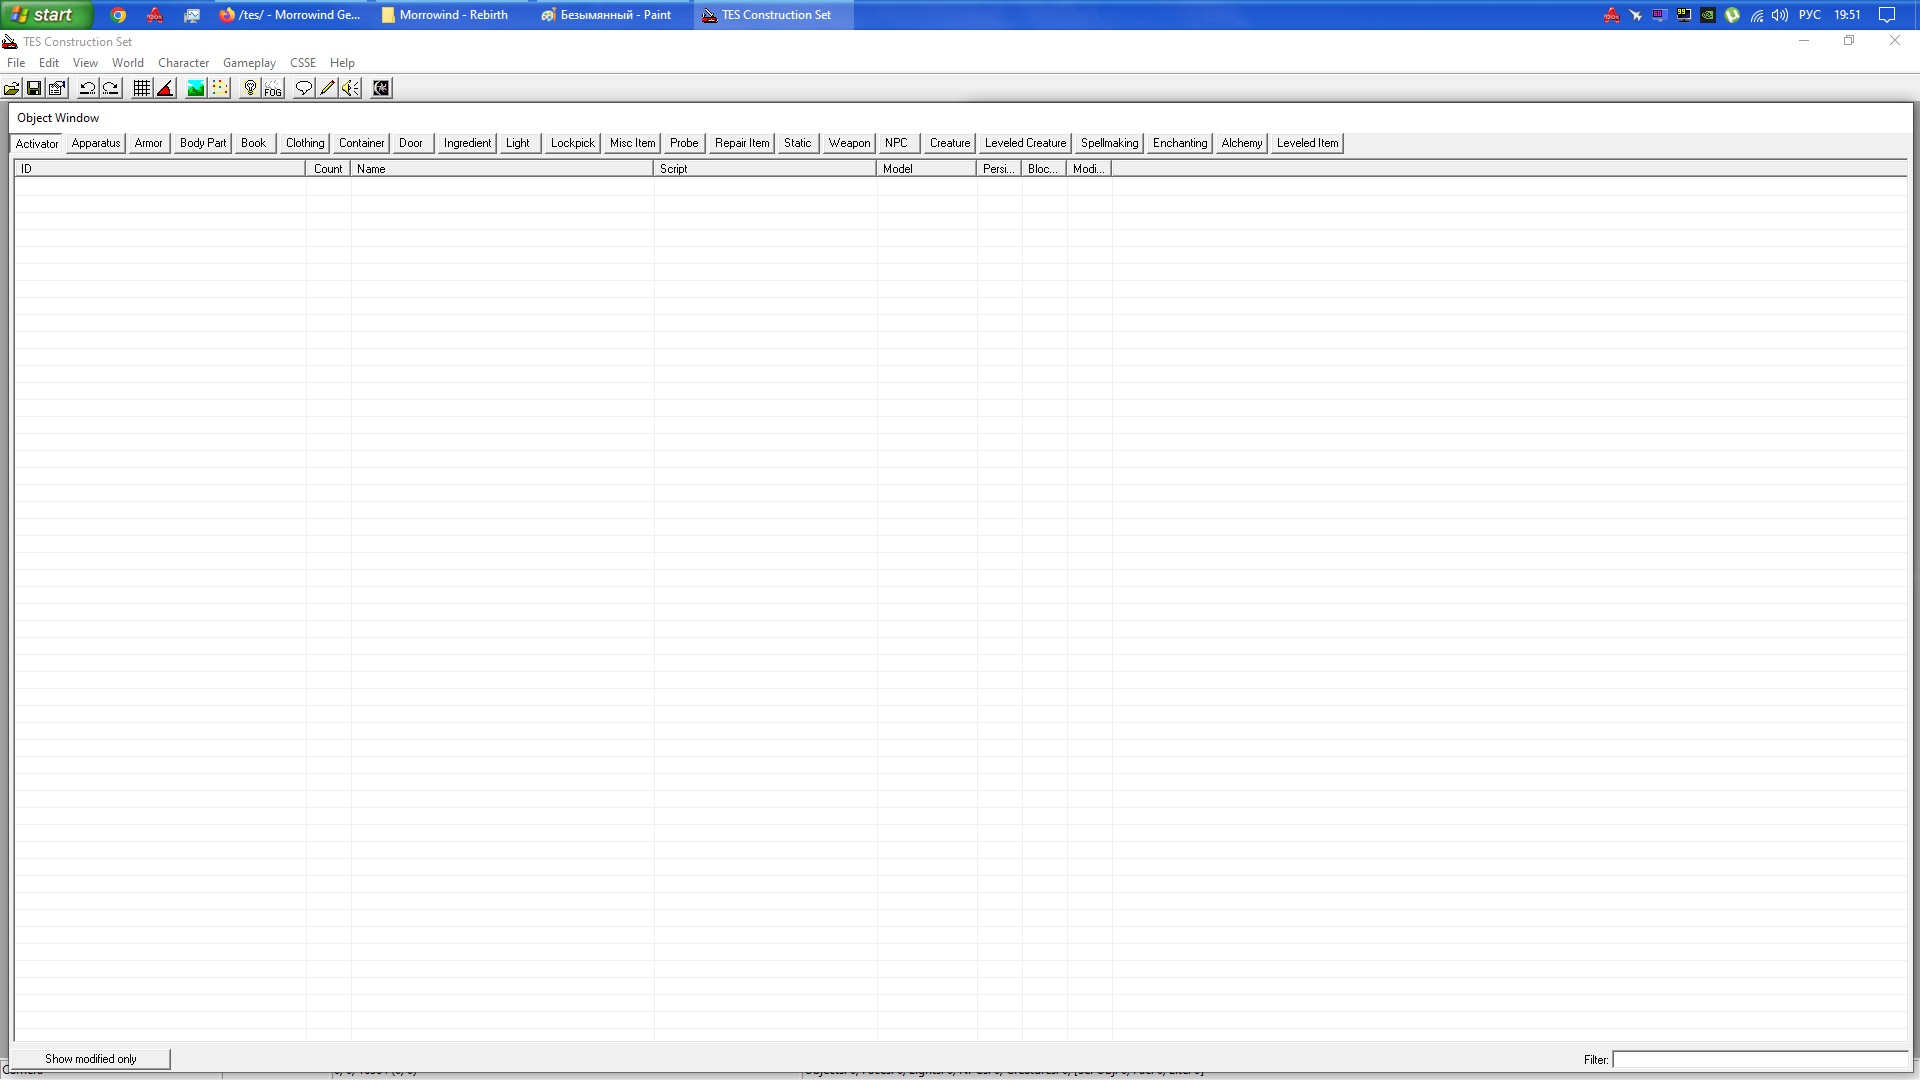This screenshot has width=1920, height=1080.
Task: Click the open data files folder icon
Action: (12, 89)
